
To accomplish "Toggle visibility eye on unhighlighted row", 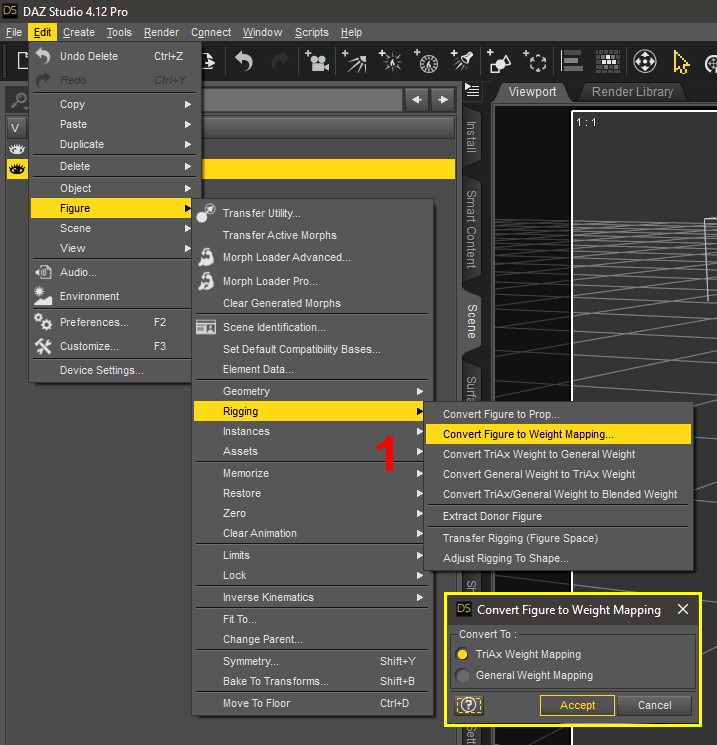I will [x=17, y=149].
